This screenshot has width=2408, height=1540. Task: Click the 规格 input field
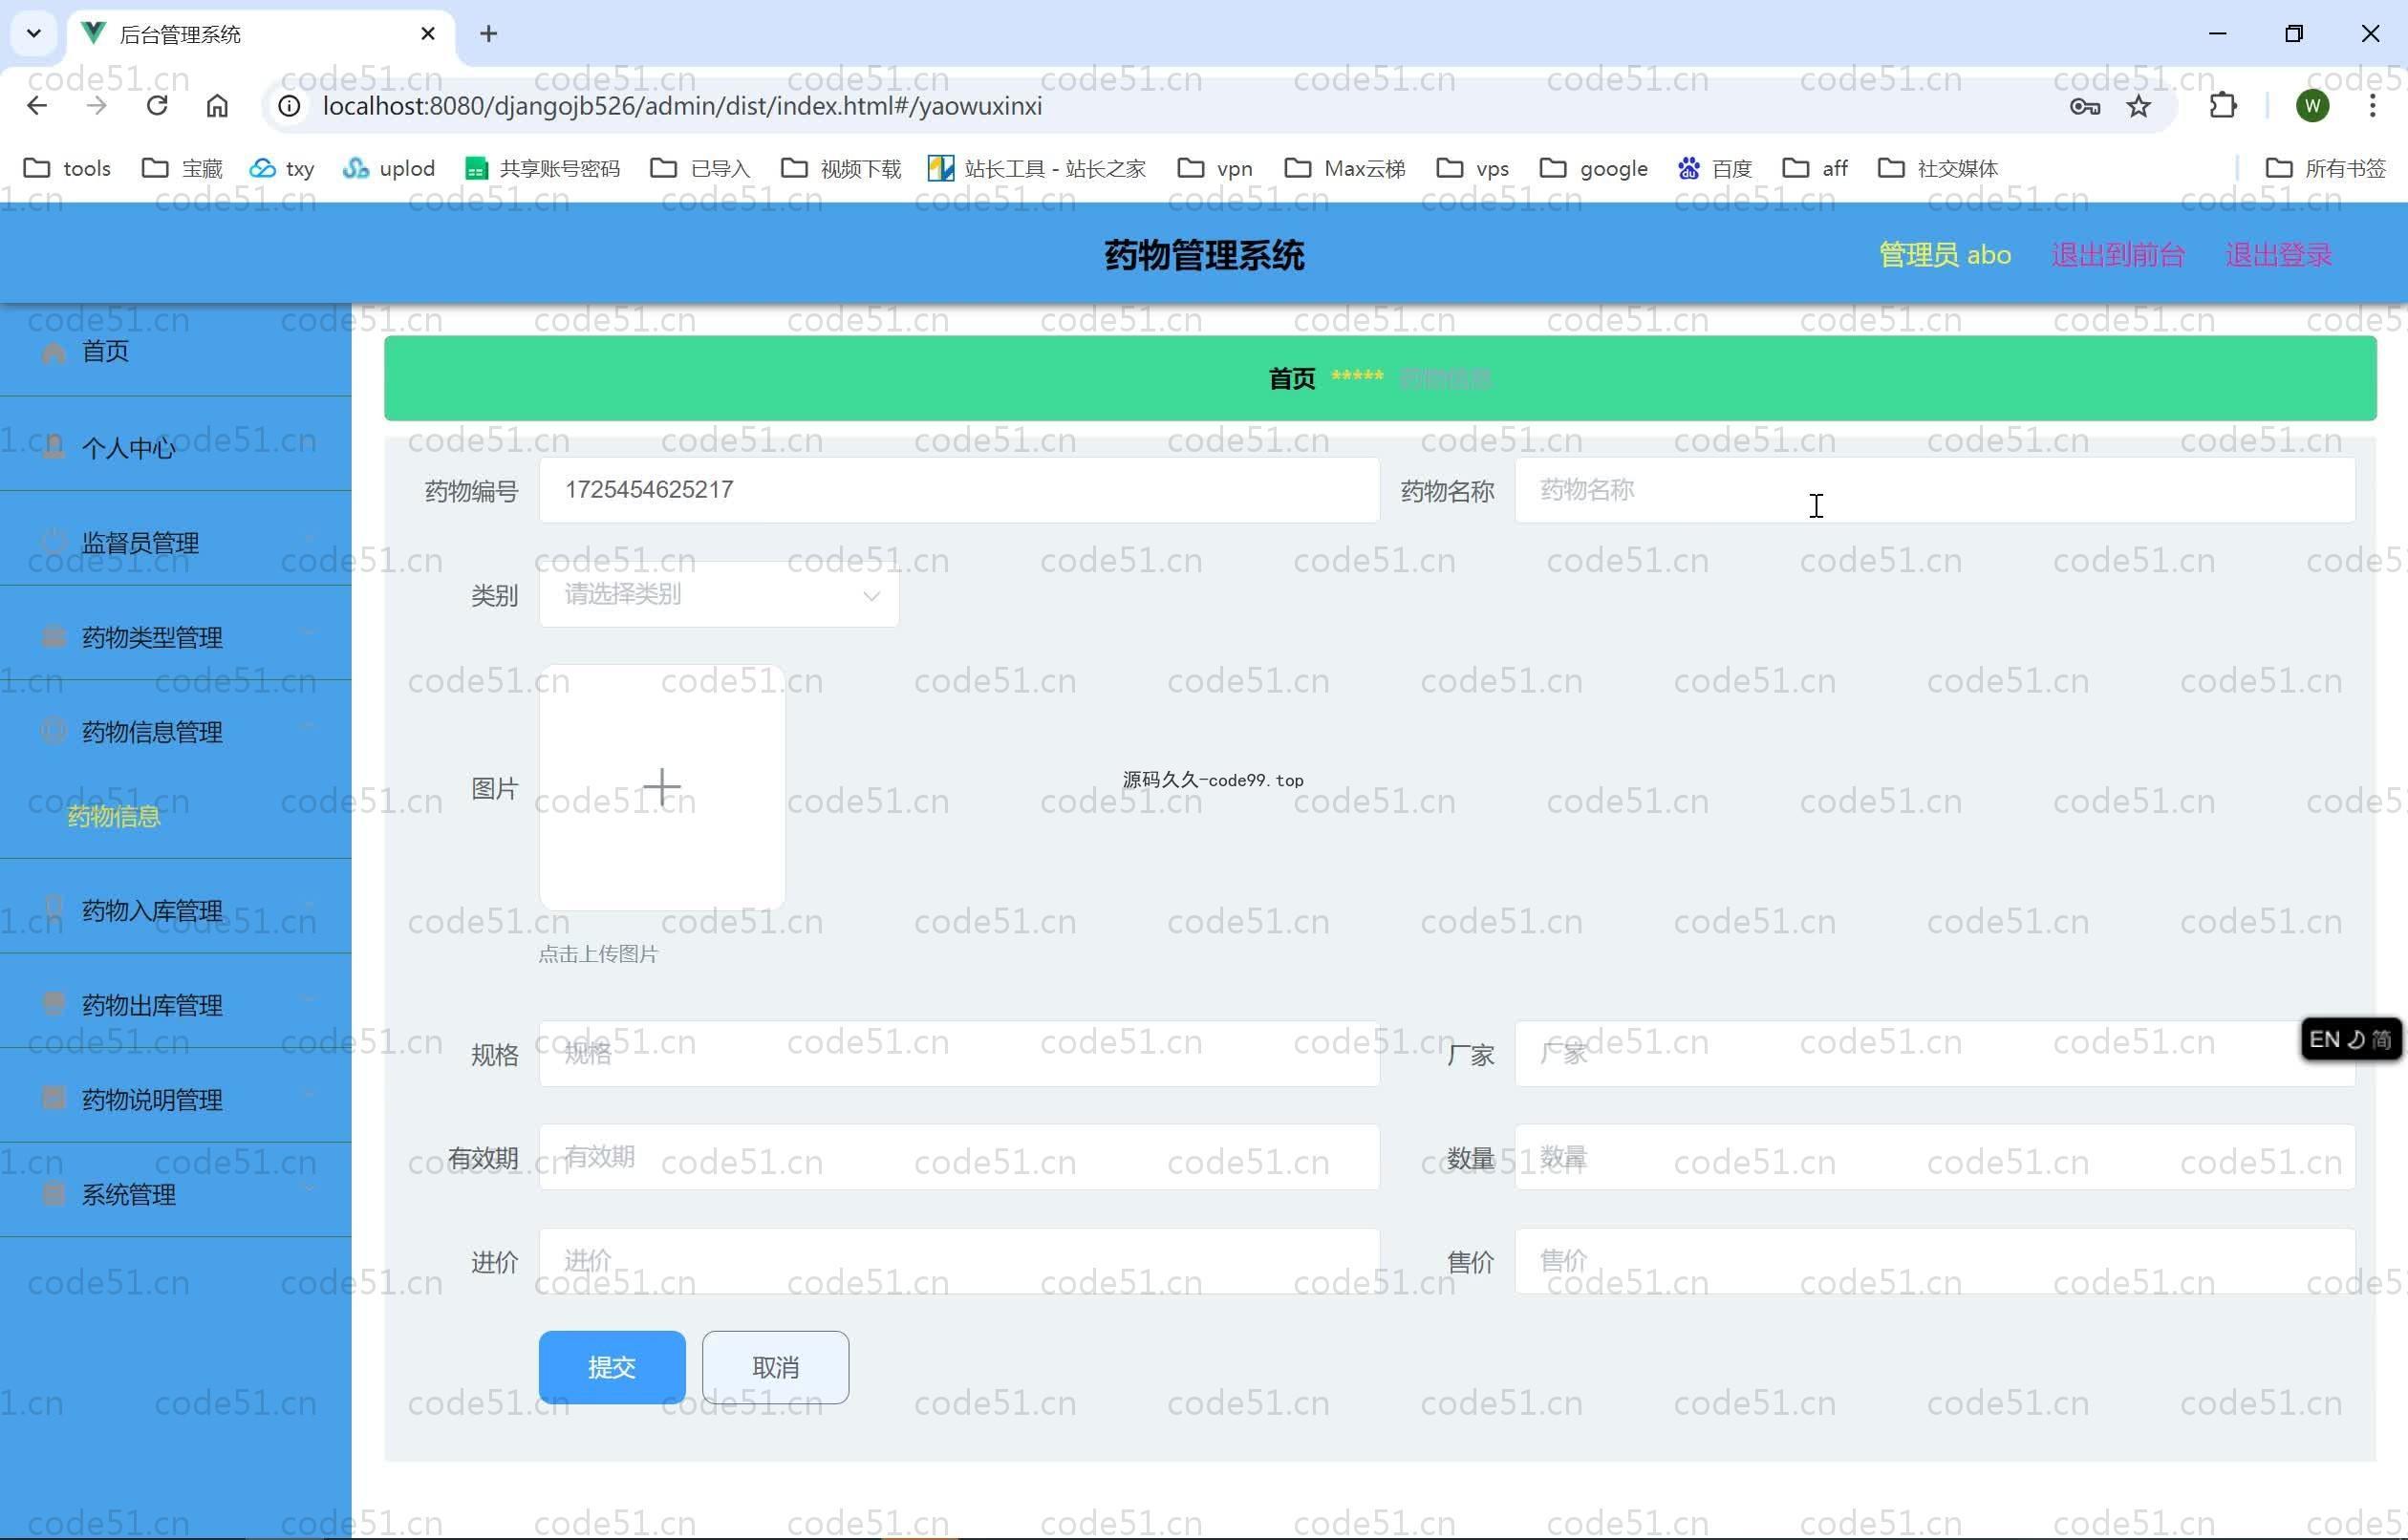[959, 1053]
